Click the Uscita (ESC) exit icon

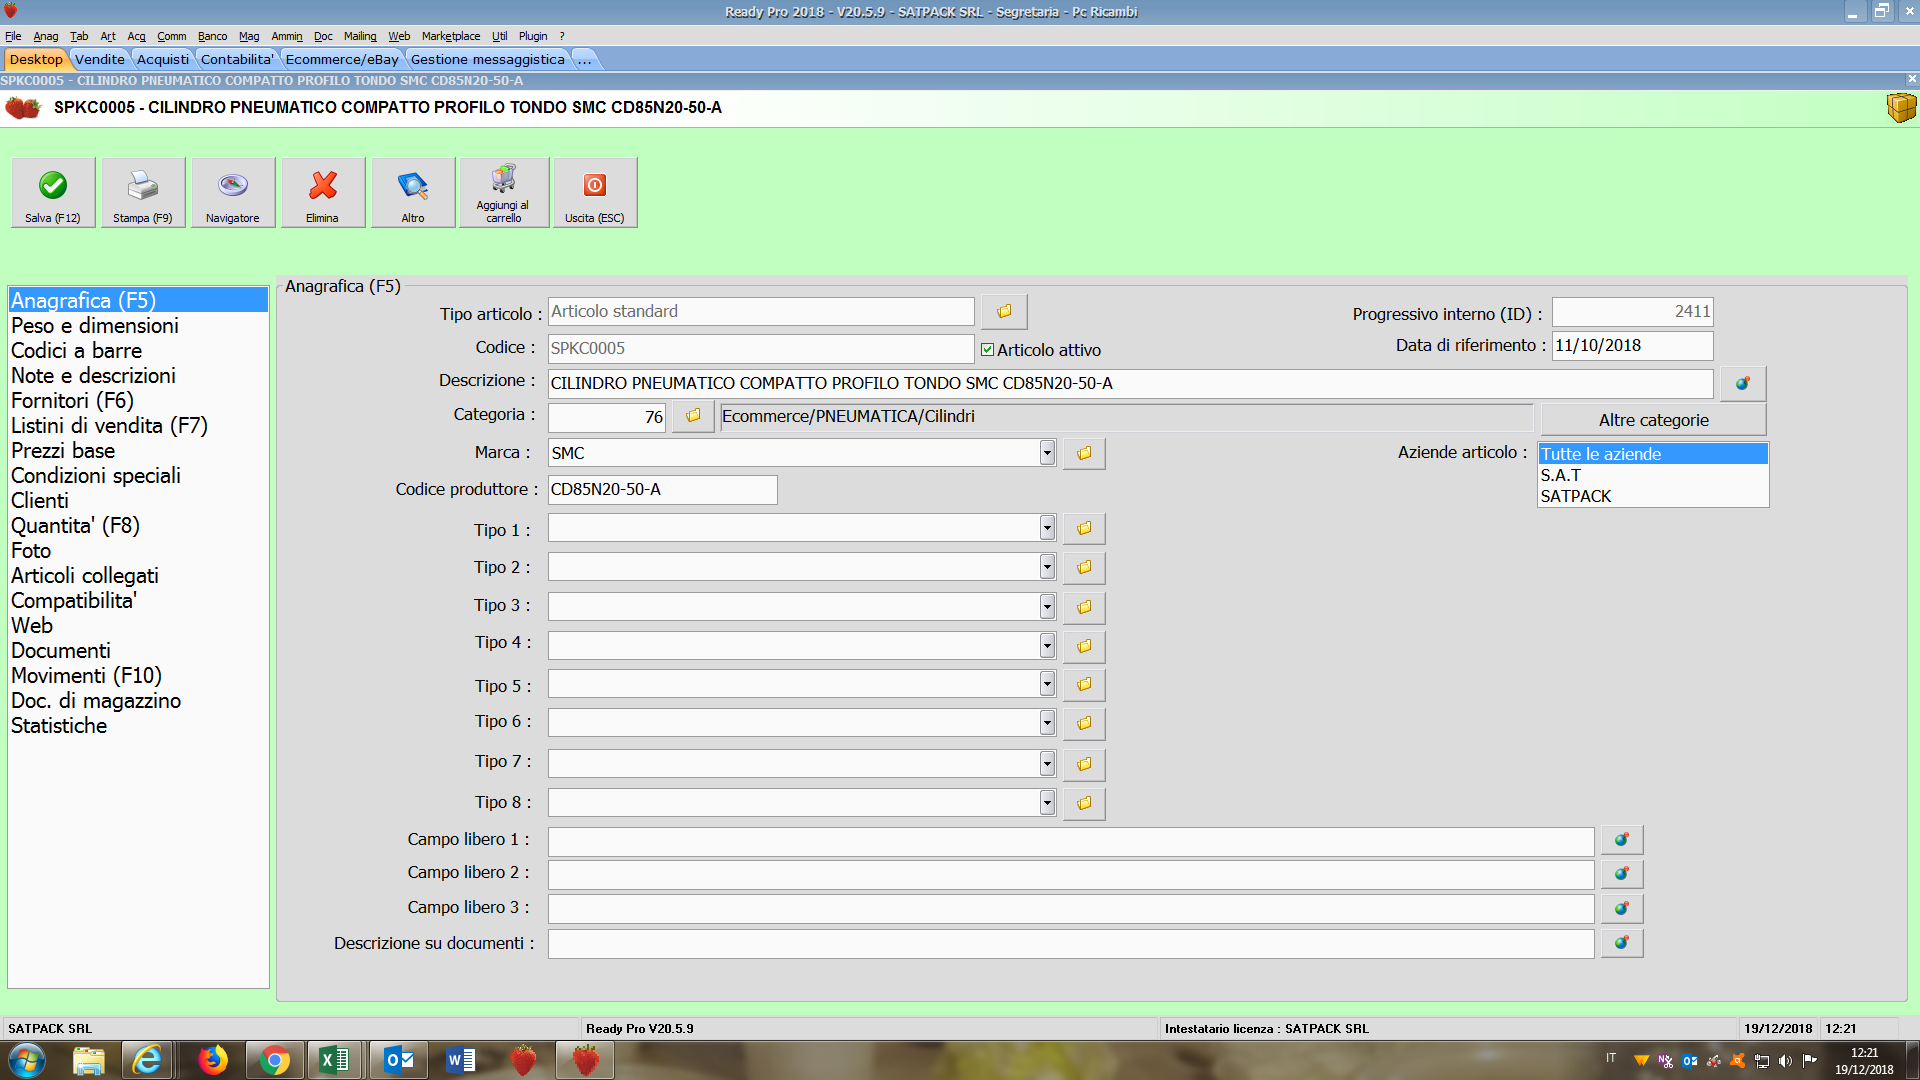point(594,186)
